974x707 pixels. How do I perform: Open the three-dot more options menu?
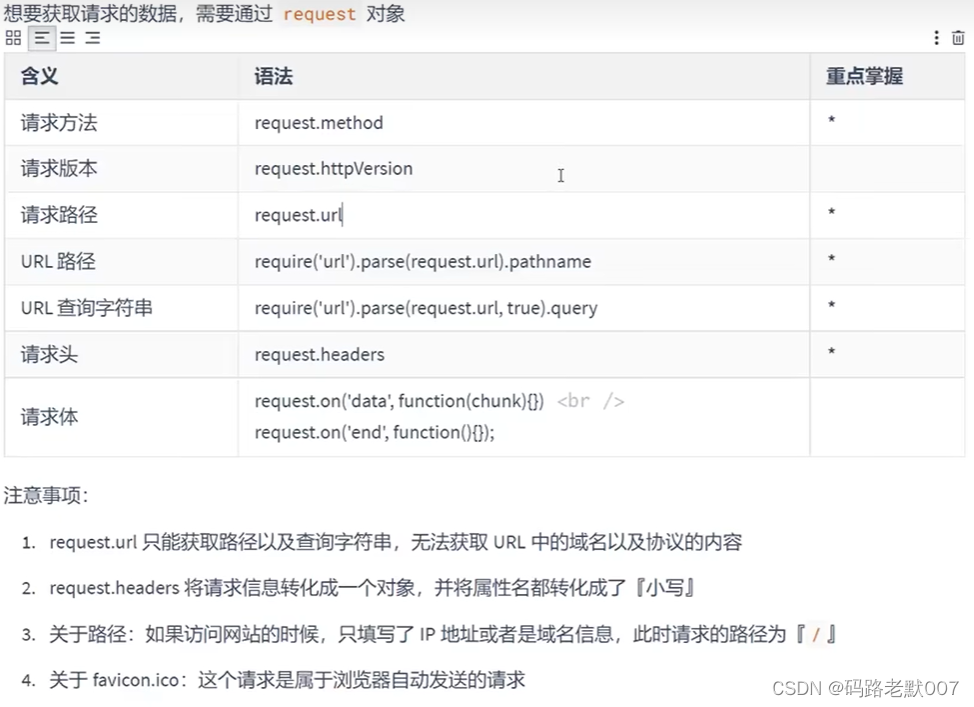tap(937, 37)
